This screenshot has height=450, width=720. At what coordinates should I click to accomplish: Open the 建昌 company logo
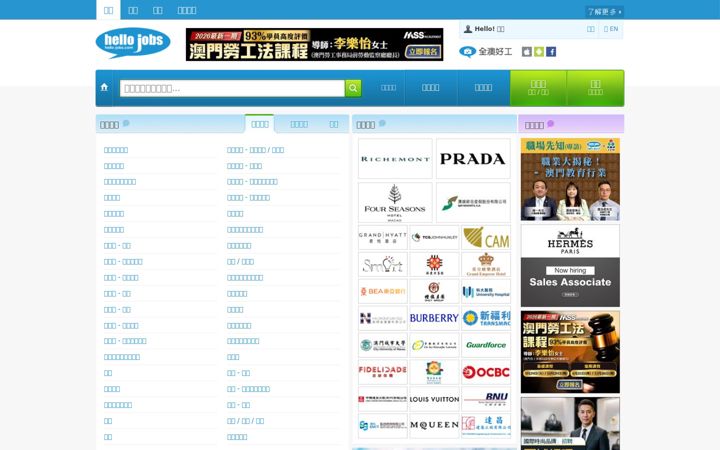486,426
